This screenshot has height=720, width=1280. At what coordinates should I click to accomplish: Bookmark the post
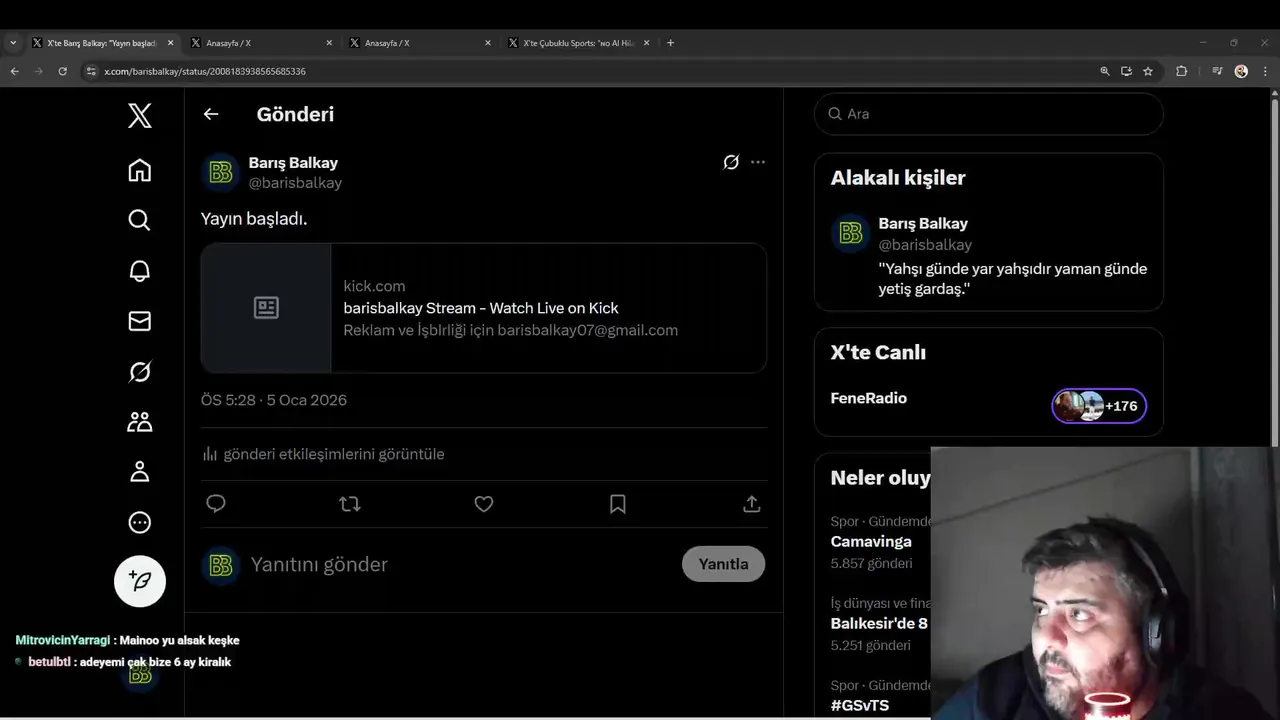point(618,504)
